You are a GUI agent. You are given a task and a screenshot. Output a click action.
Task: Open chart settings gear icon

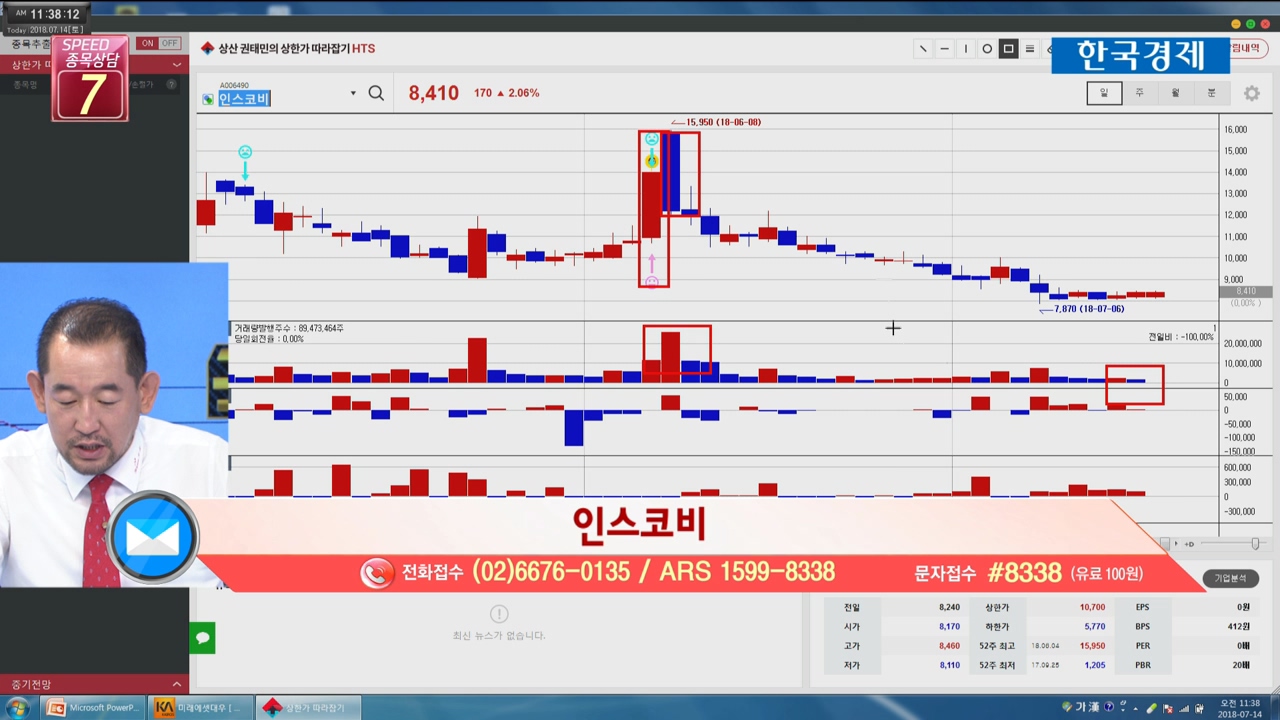click(x=1252, y=93)
